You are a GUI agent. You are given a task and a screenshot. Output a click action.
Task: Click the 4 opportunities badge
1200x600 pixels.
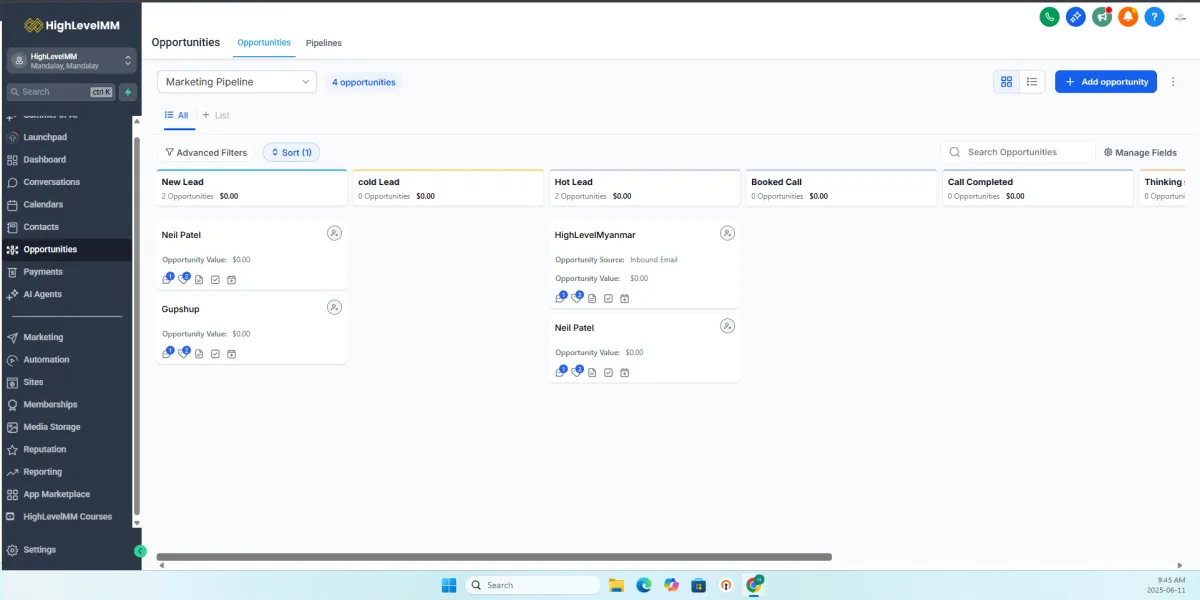[363, 82]
